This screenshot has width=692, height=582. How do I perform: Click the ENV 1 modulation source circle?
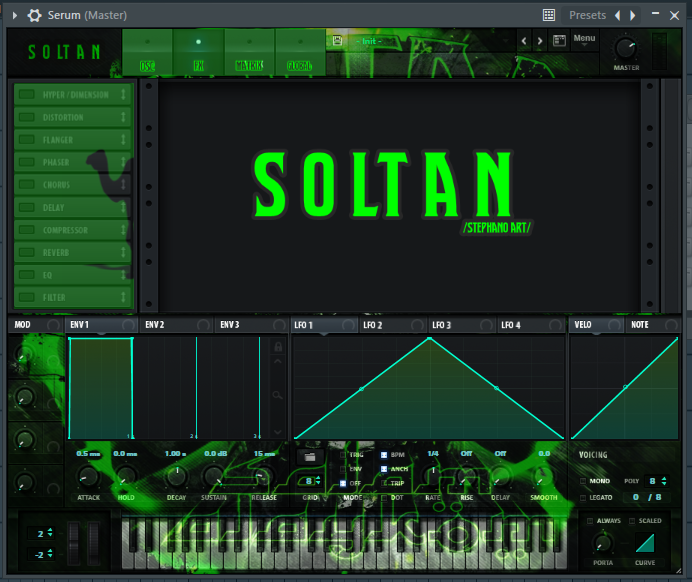[x=128, y=325]
